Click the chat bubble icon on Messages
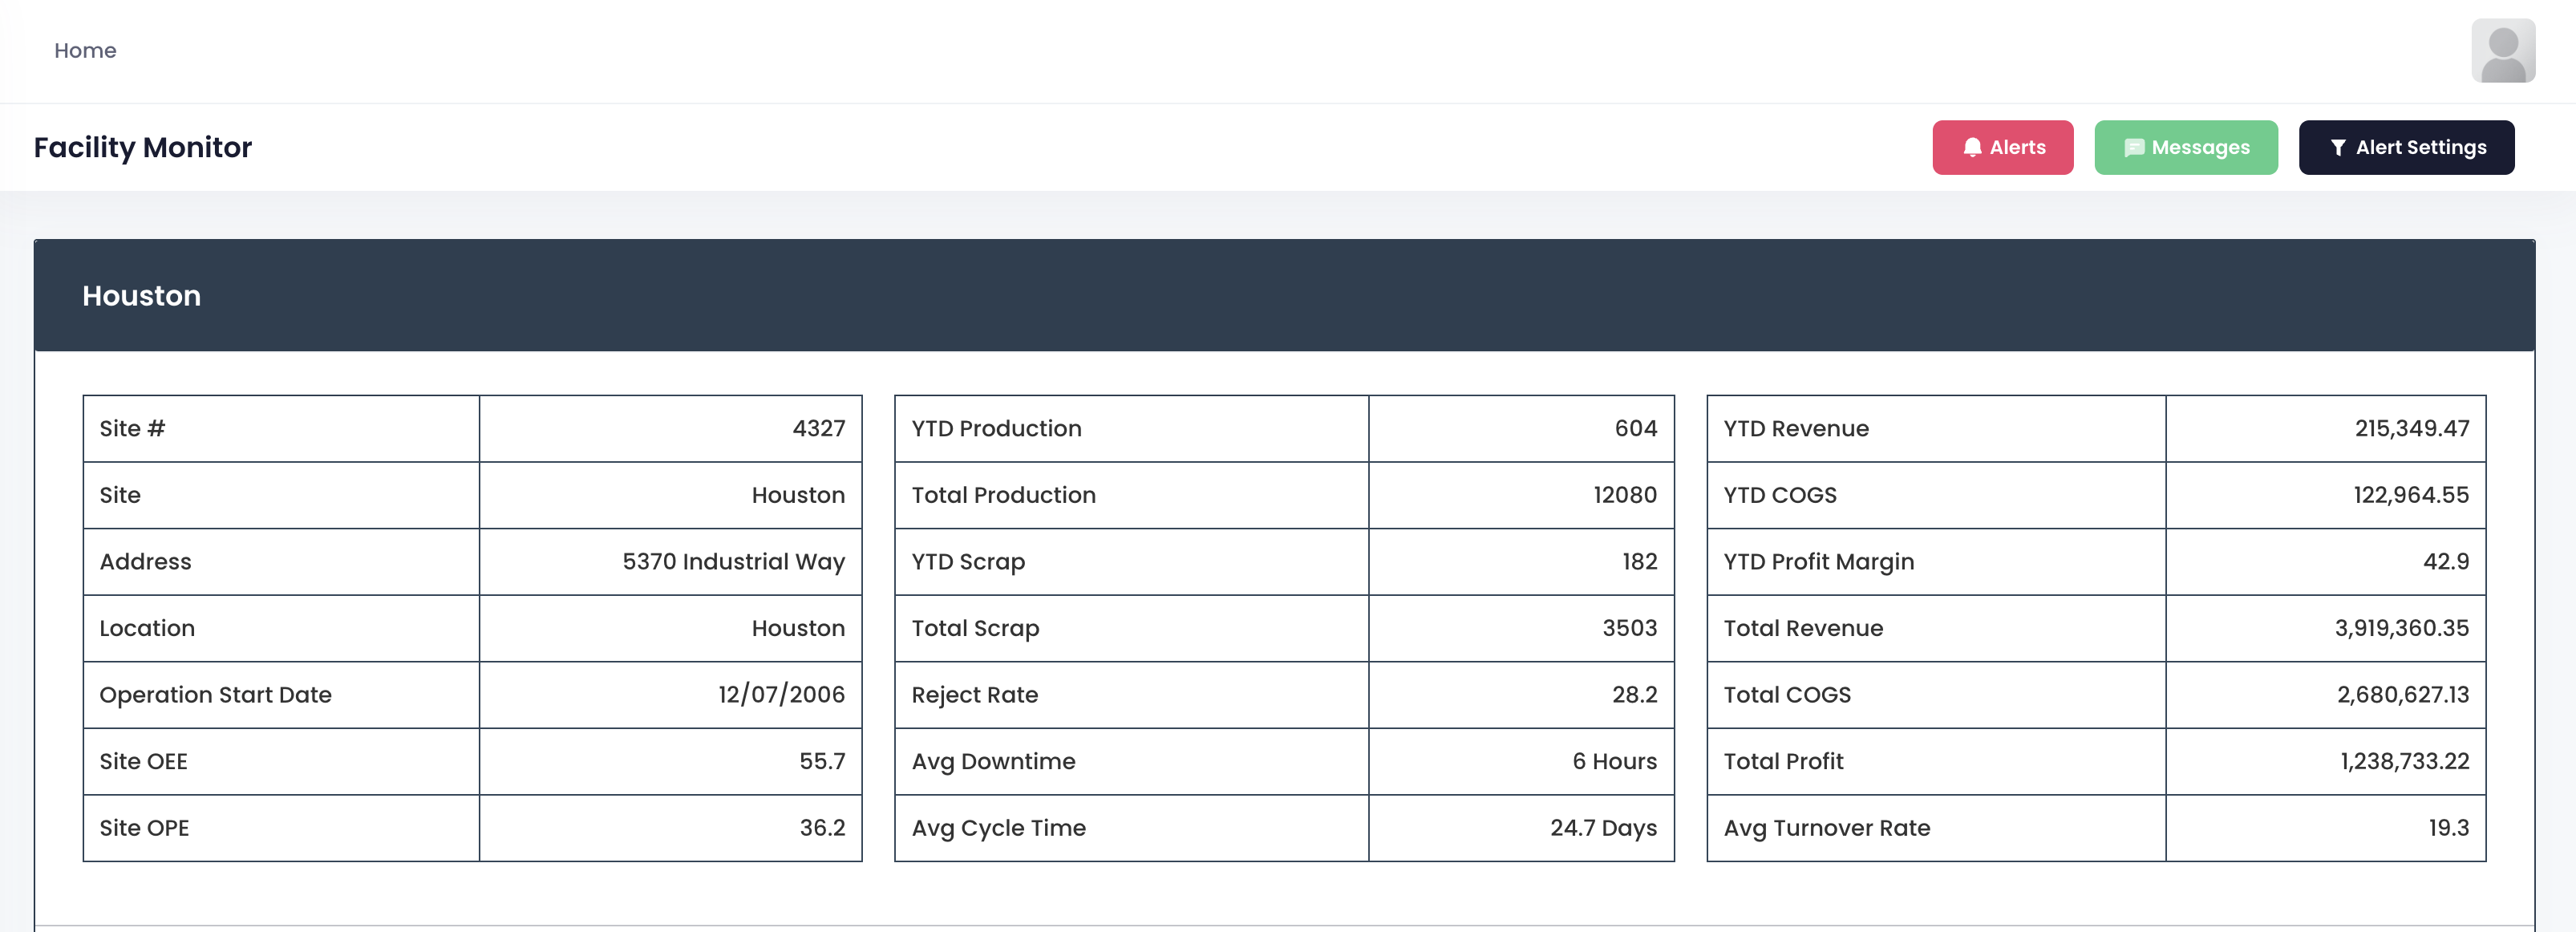The height and width of the screenshot is (932, 2576). 2134,148
